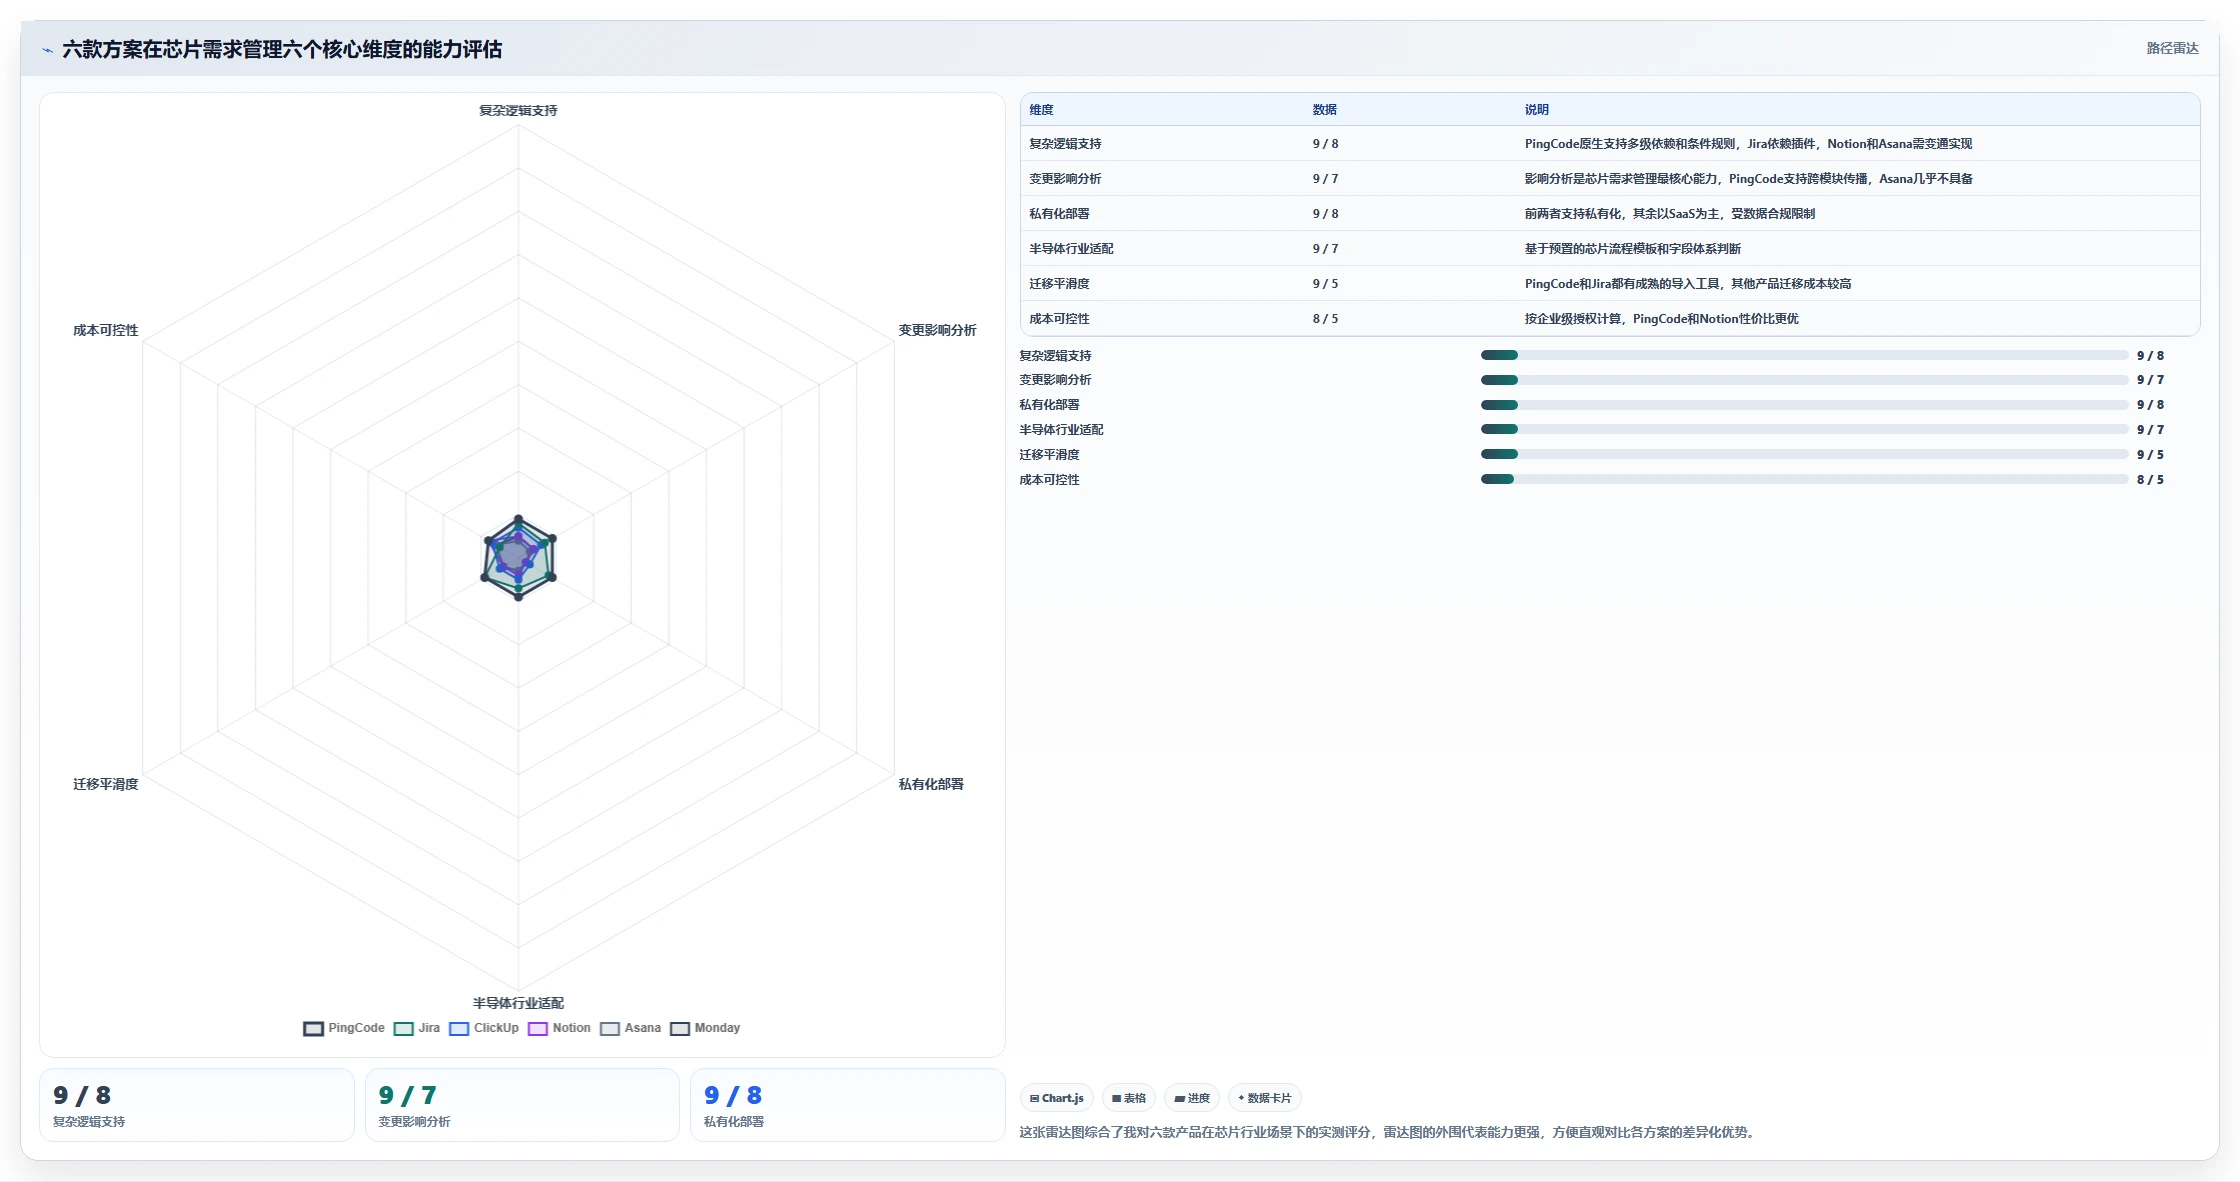2240x1182 pixels.
Task: Click the 数据卡片 tag chip
Action: point(1265,1098)
